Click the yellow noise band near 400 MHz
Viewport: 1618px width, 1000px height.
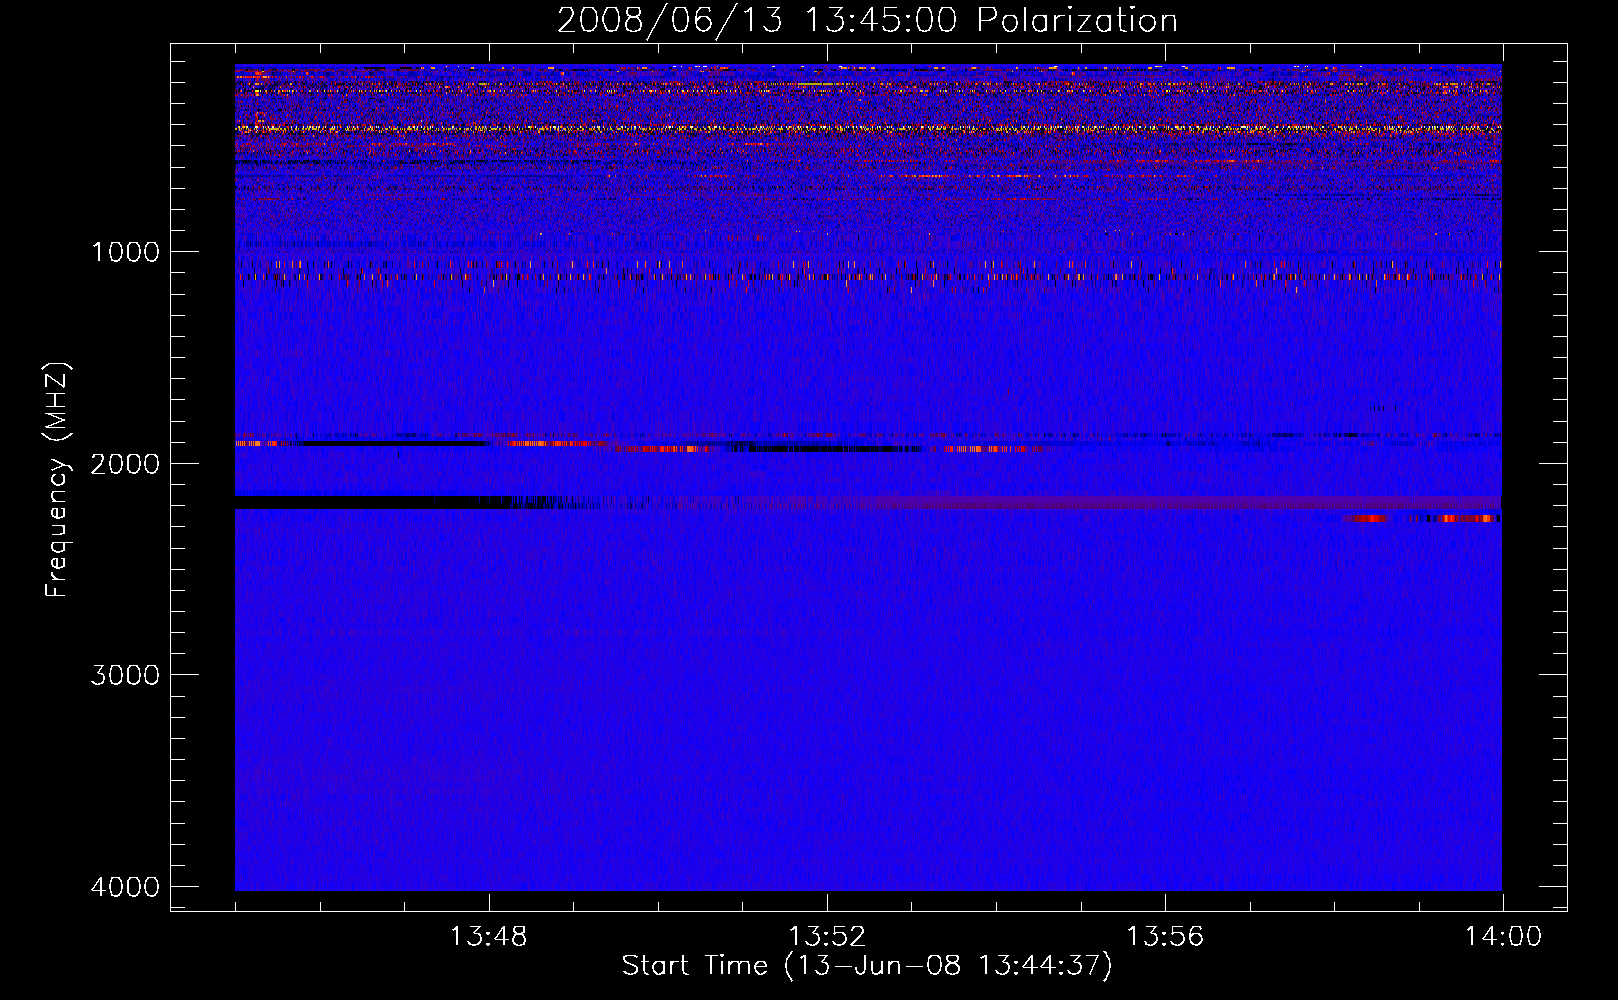[868, 129]
